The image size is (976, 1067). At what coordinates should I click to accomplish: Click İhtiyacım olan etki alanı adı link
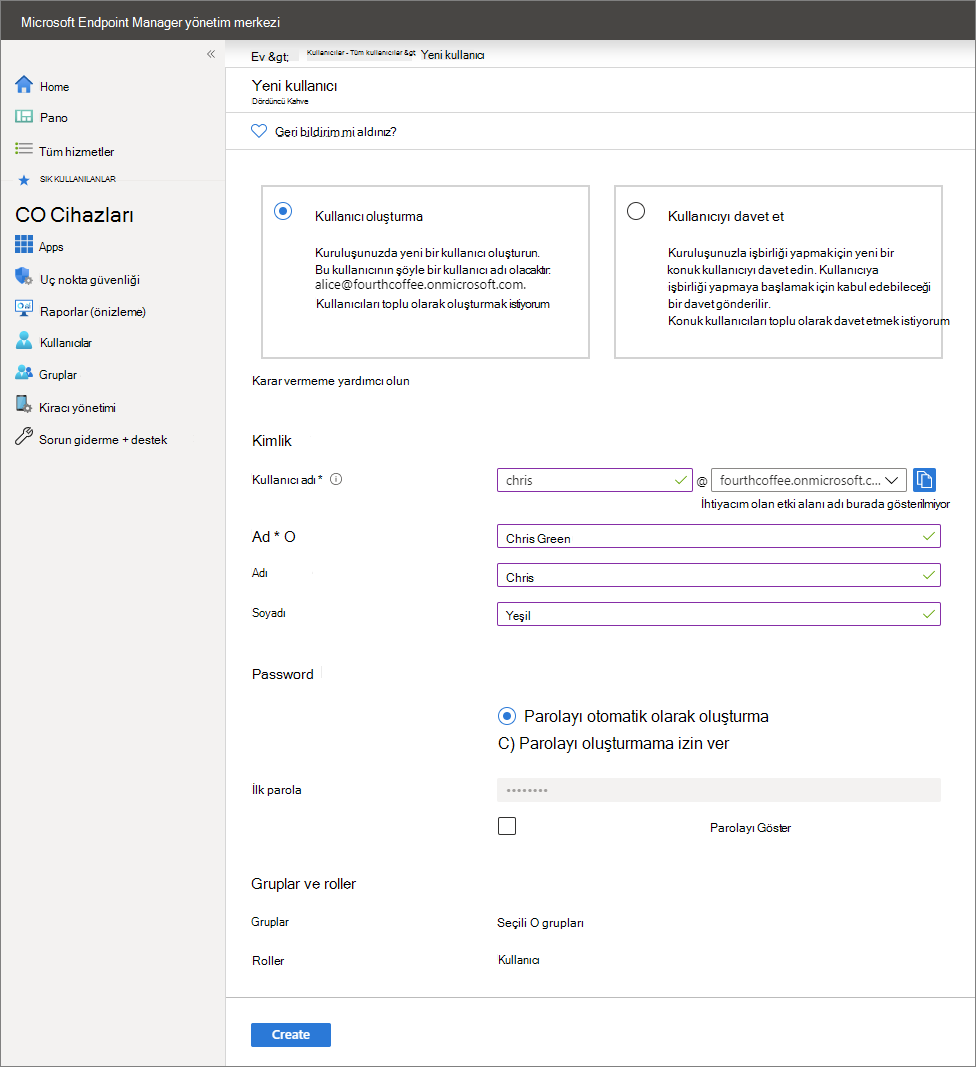(826, 504)
